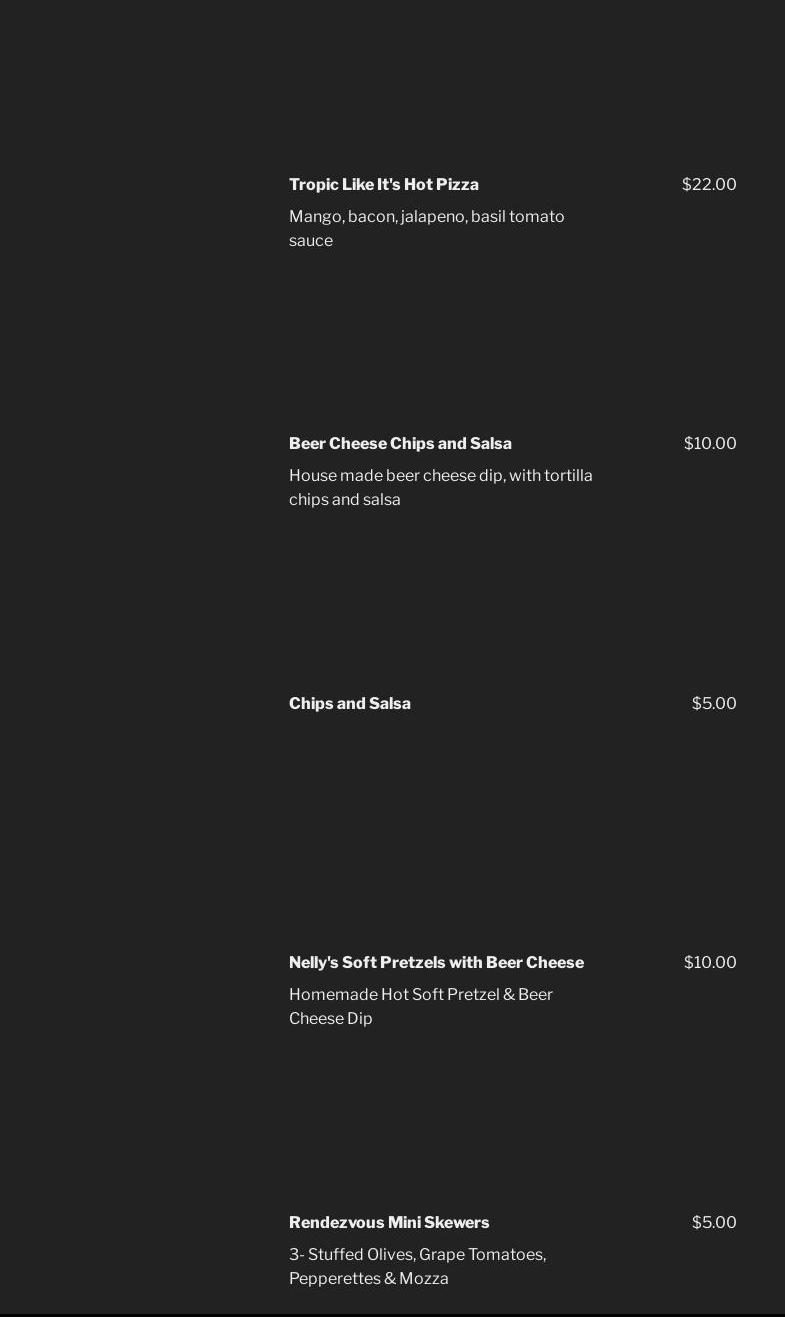The image size is (785, 1317).
Task: Click the word "sauce" under the pizza item
Action: click(x=310, y=241)
